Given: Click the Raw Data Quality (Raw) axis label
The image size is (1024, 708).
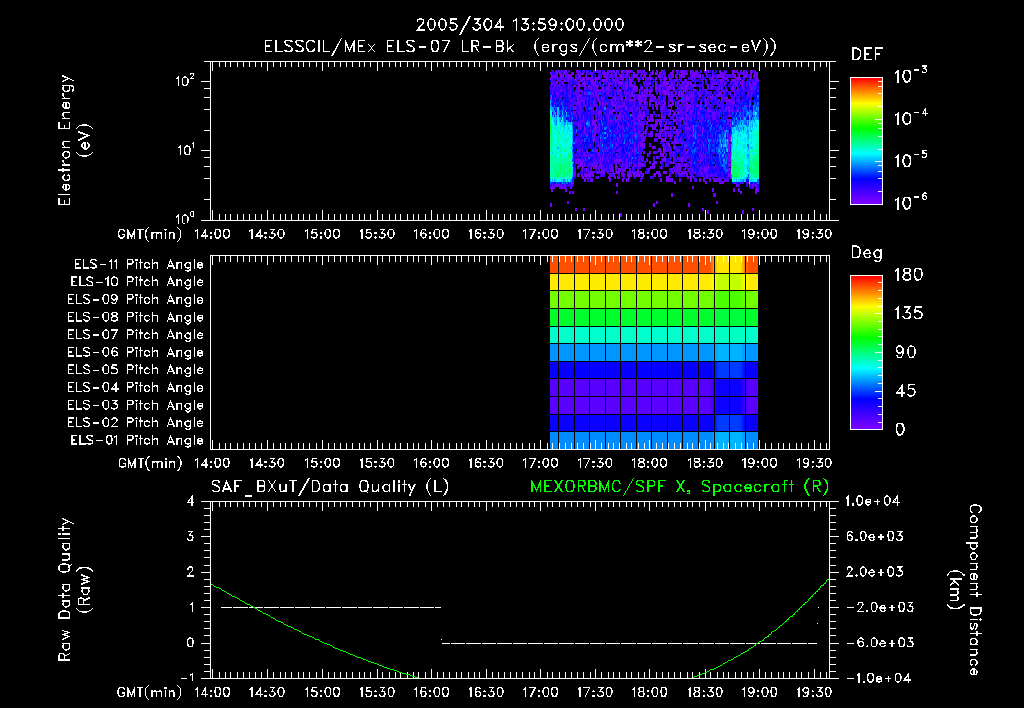Looking at the screenshot, I should tap(74, 590).
